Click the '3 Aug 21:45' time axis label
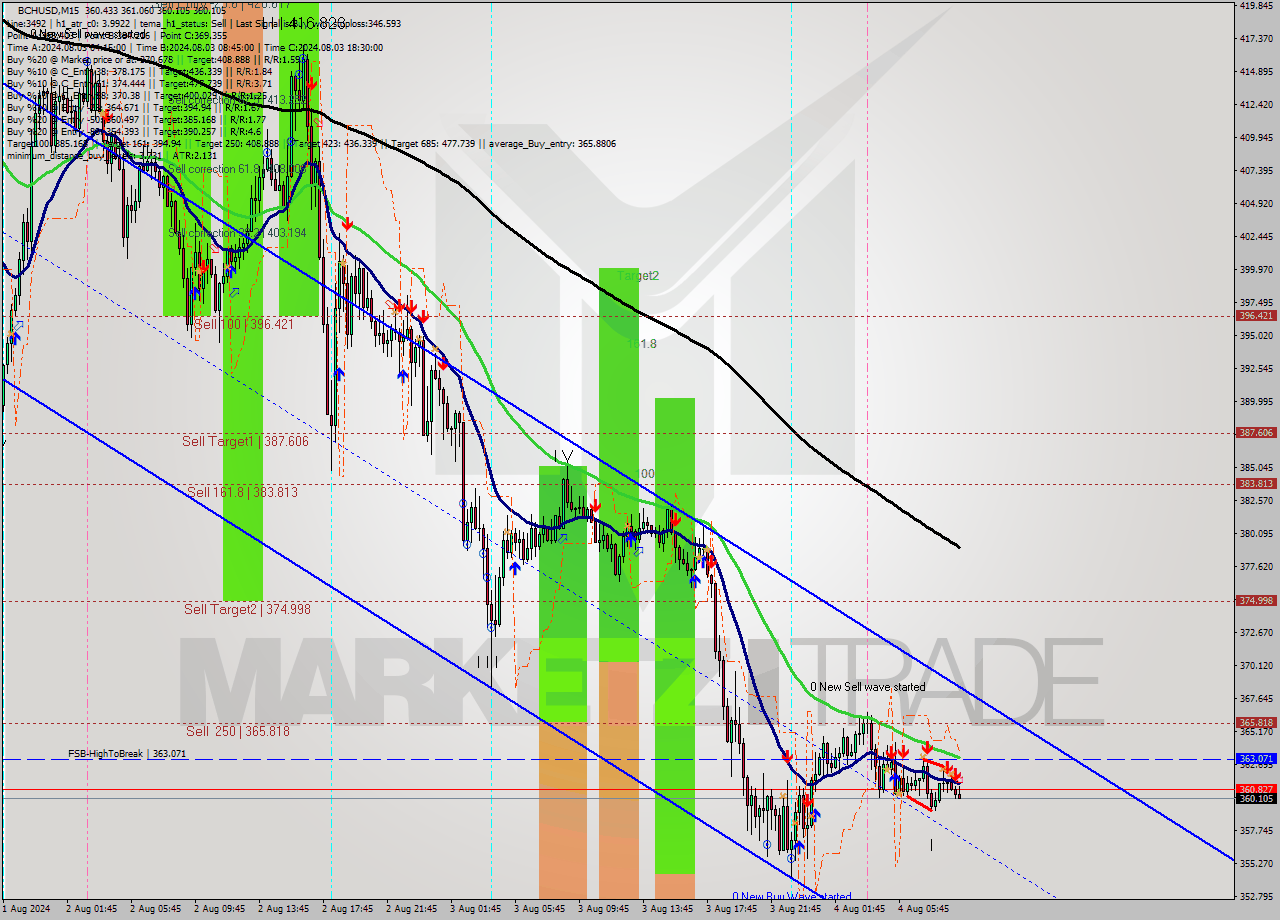 point(794,909)
